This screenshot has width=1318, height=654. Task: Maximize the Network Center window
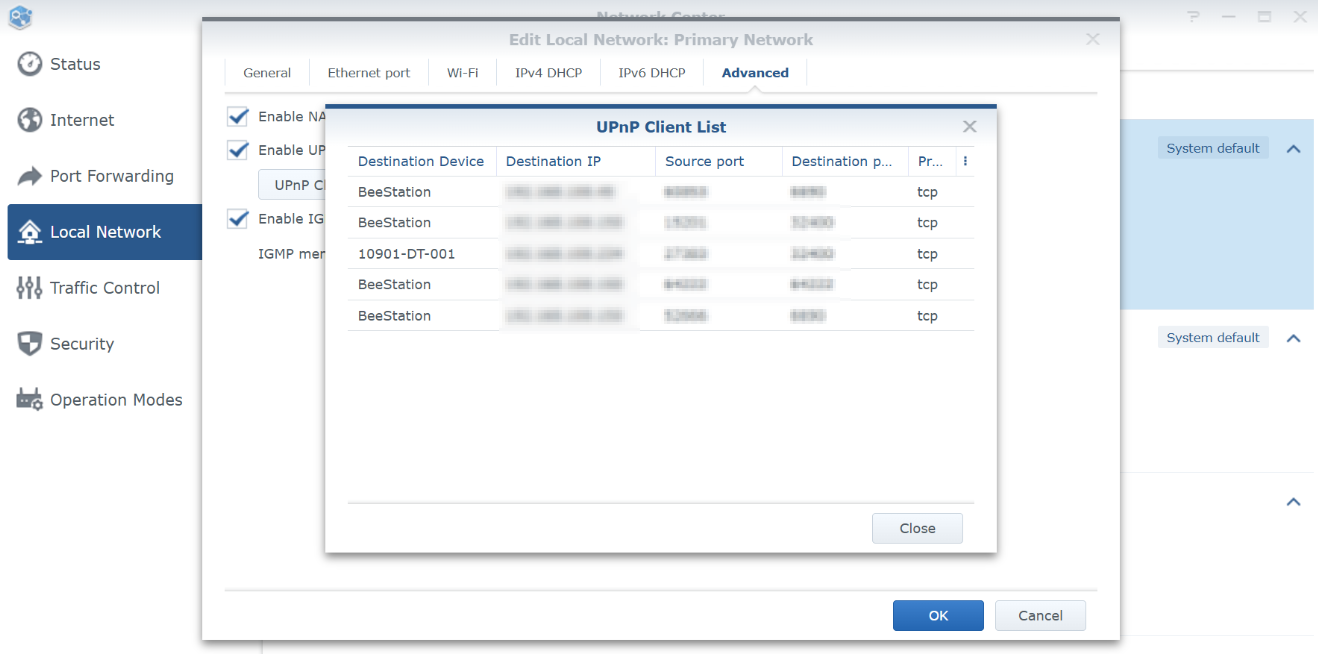(1264, 16)
